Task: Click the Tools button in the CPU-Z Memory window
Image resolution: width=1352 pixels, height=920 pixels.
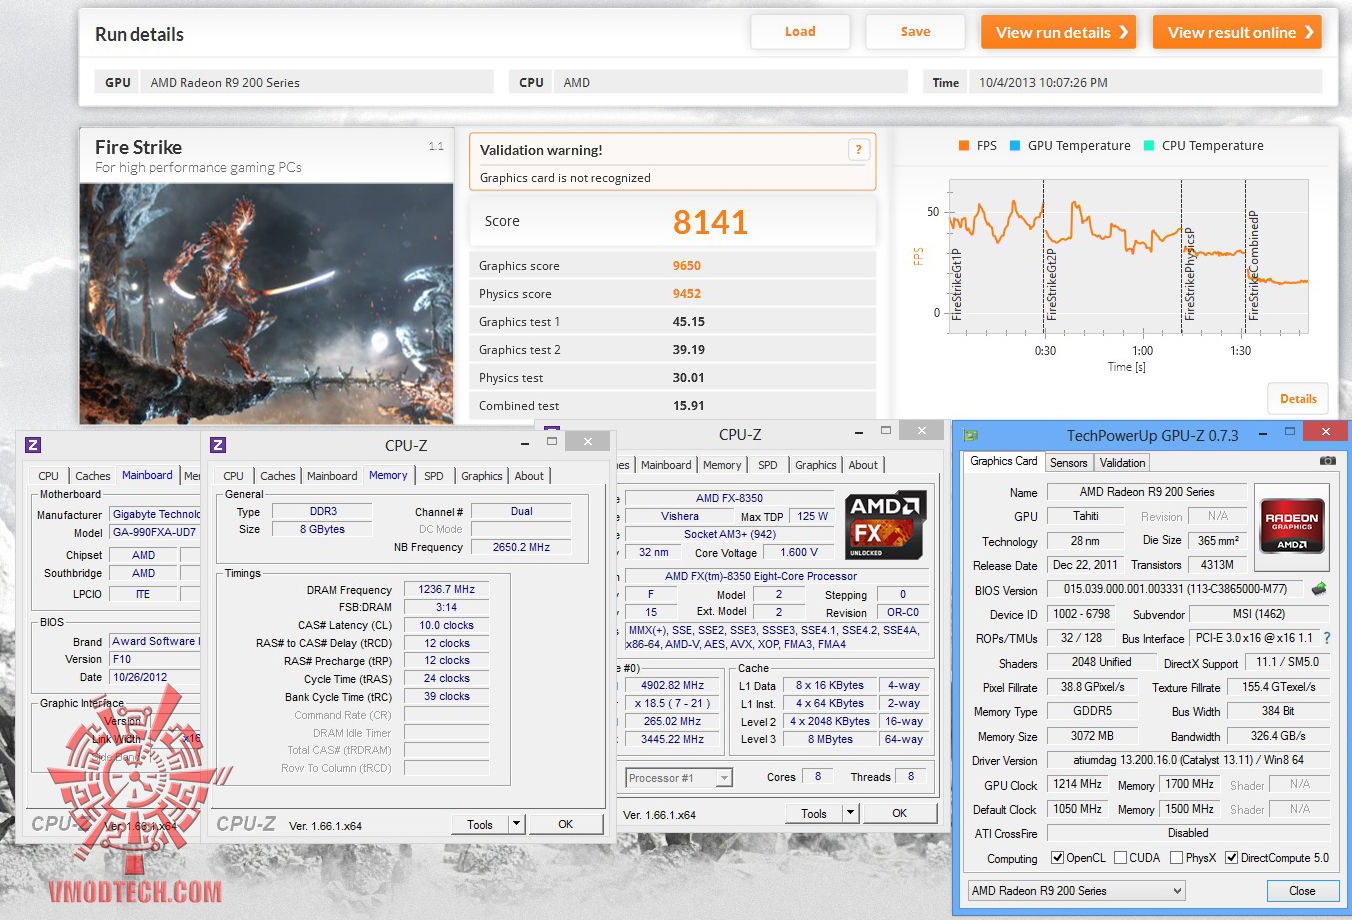Action: coord(480,824)
